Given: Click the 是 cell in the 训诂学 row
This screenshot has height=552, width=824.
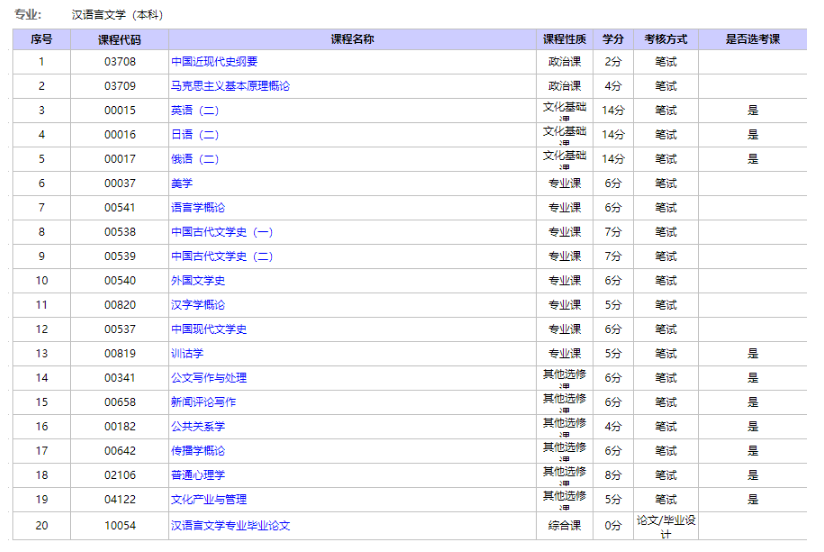Looking at the screenshot, I should (x=753, y=353).
